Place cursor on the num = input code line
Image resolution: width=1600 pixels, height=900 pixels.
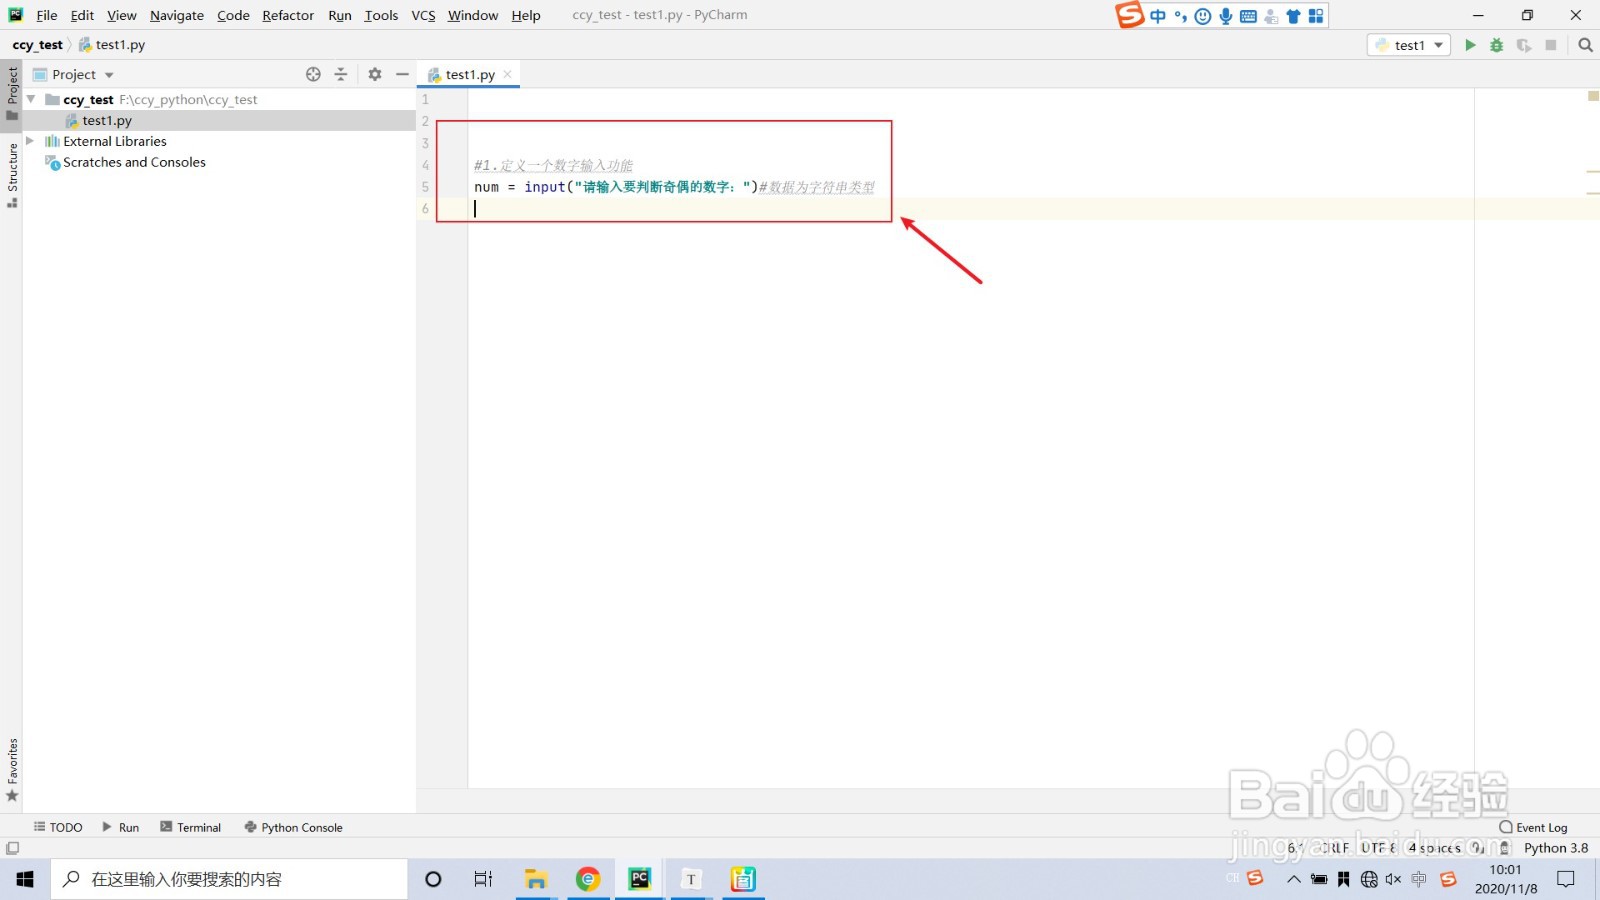[674, 187]
